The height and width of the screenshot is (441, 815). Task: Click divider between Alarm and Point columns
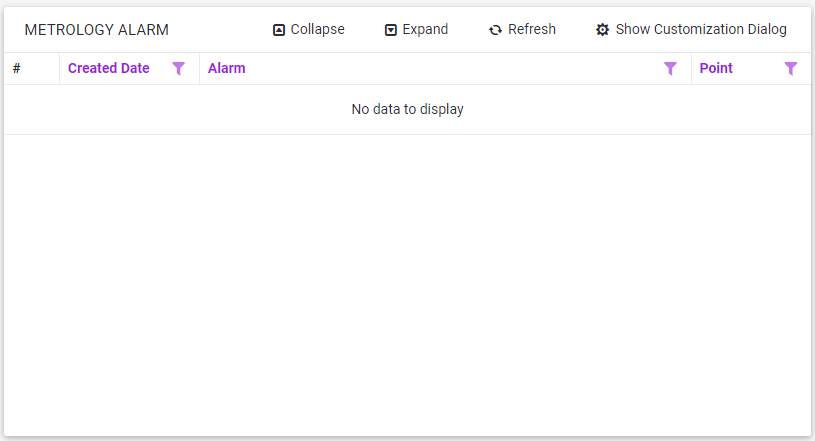(691, 69)
